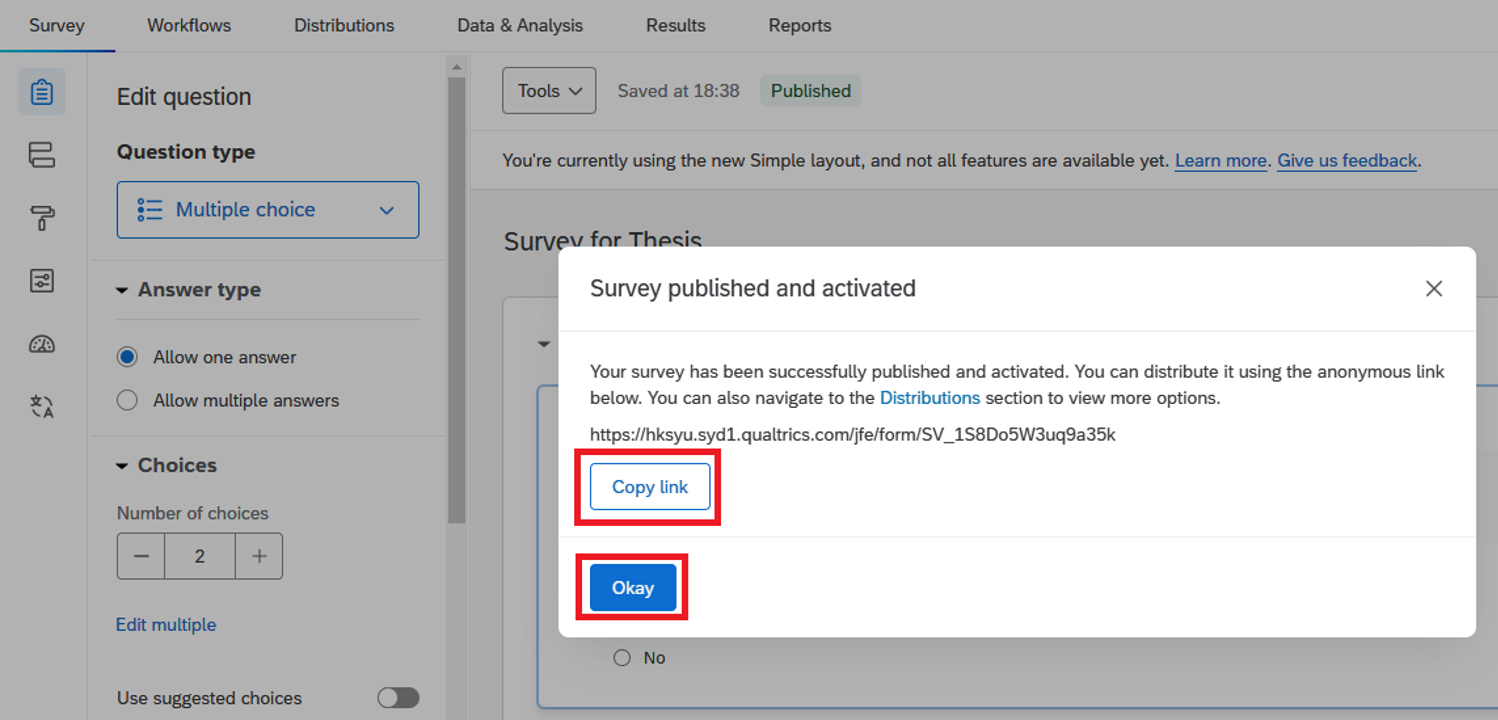Image resolution: width=1498 pixels, height=720 pixels.
Task: Toggle Use suggested choices switch
Action: pyautogui.click(x=398, y=698)
